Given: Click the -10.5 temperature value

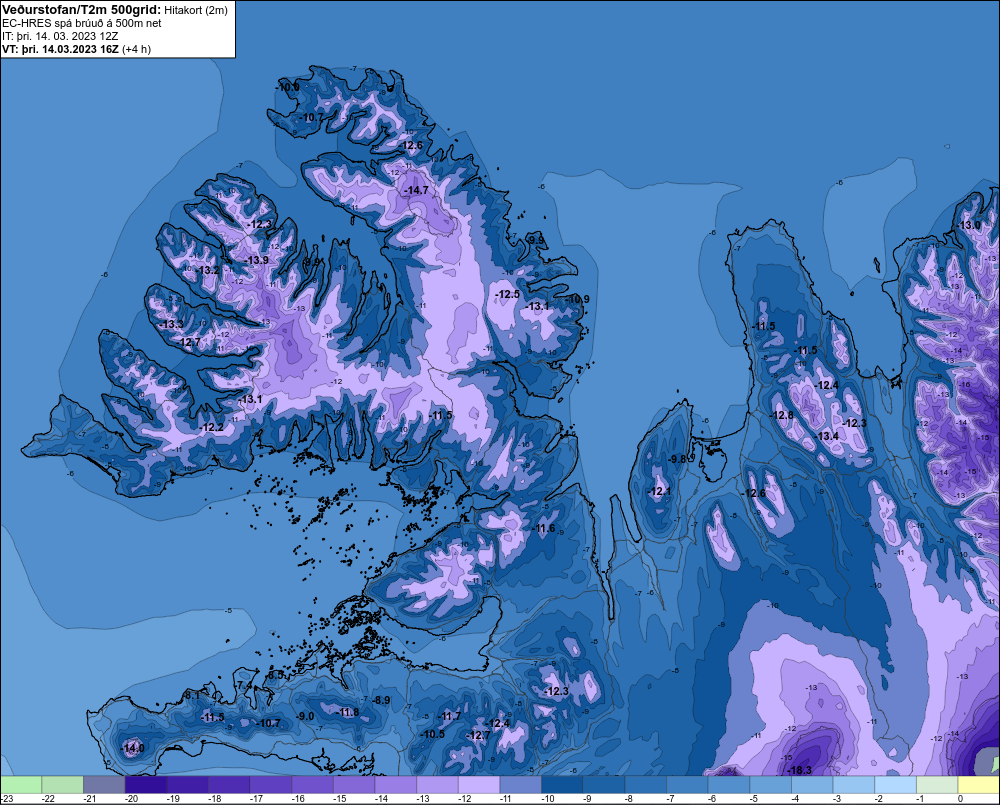Looking at the screenshot, I should pos(433,734).
